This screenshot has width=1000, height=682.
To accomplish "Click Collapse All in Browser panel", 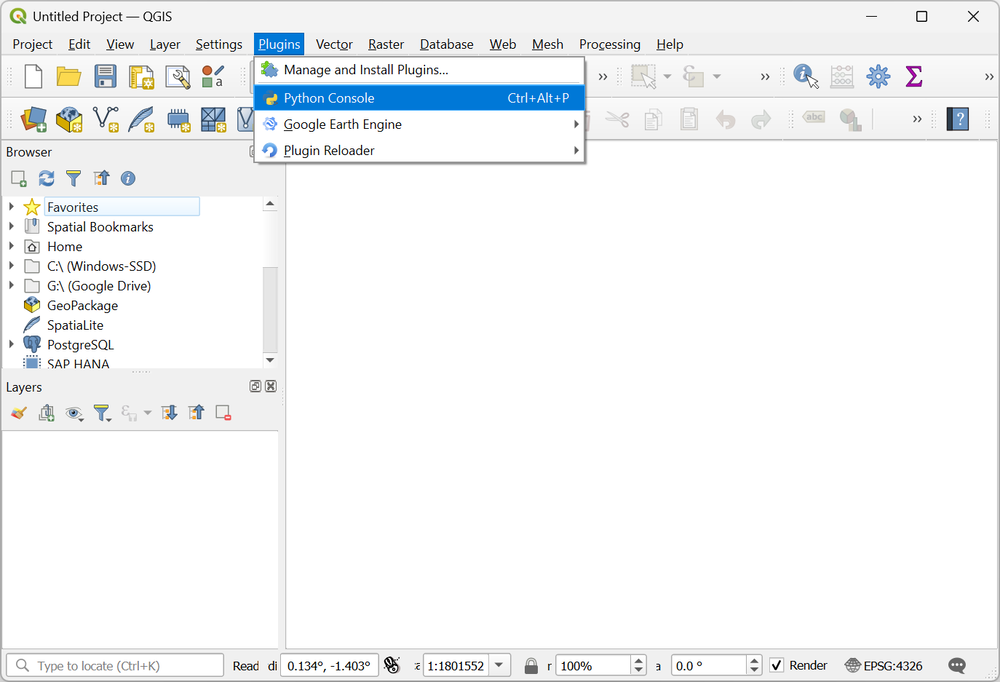I will pyautogui.click(x=101, y=179).
